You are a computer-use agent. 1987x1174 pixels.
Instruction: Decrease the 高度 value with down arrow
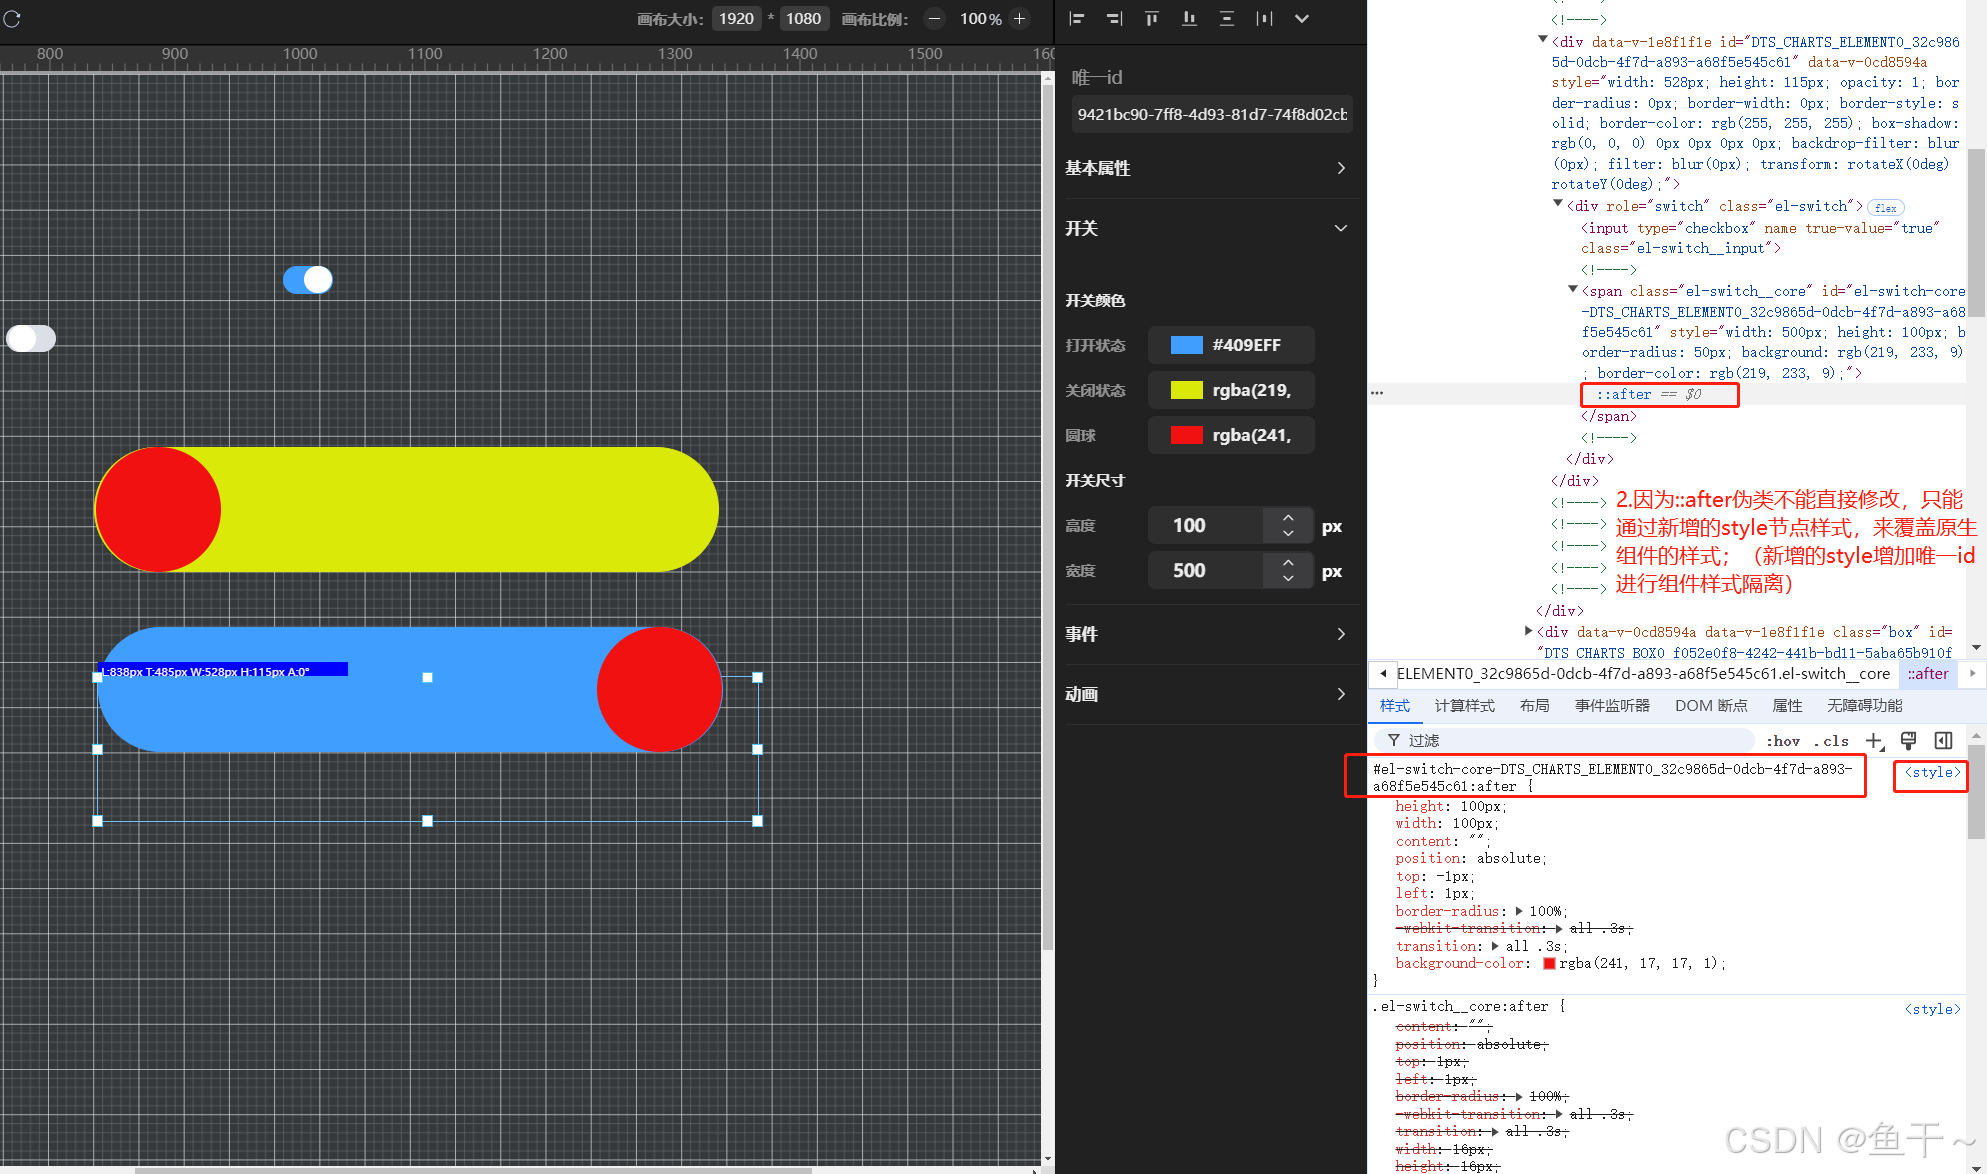pyautogui.click(x=1288, y=534)
